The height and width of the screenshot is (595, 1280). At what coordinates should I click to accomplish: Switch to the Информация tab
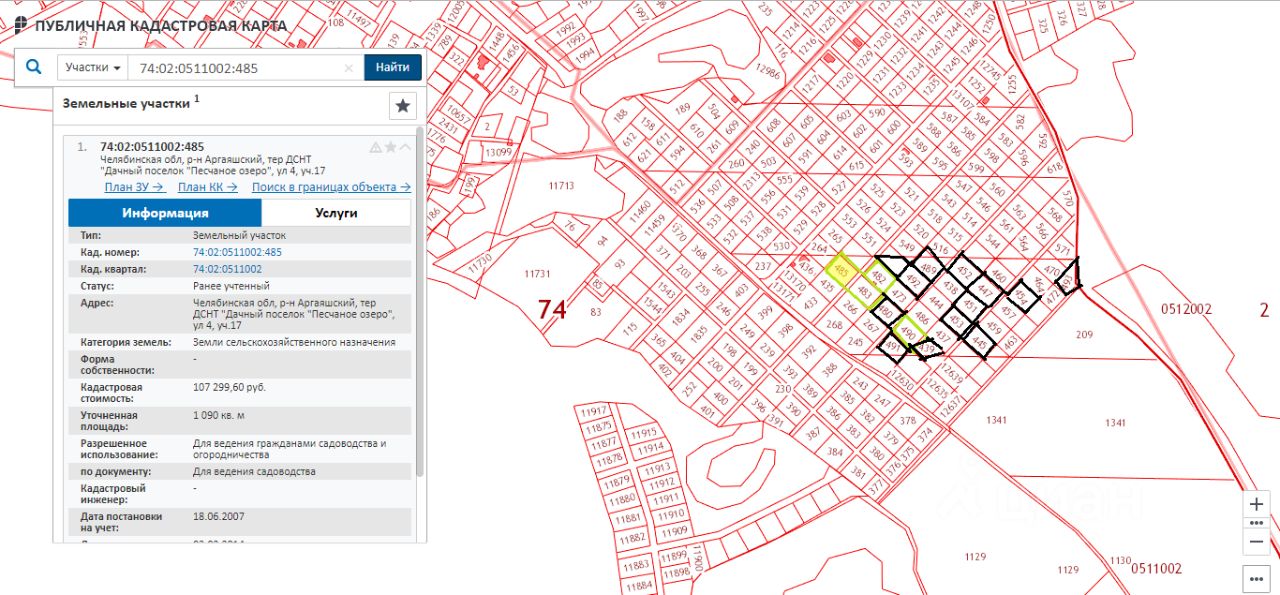click(165, 213)
